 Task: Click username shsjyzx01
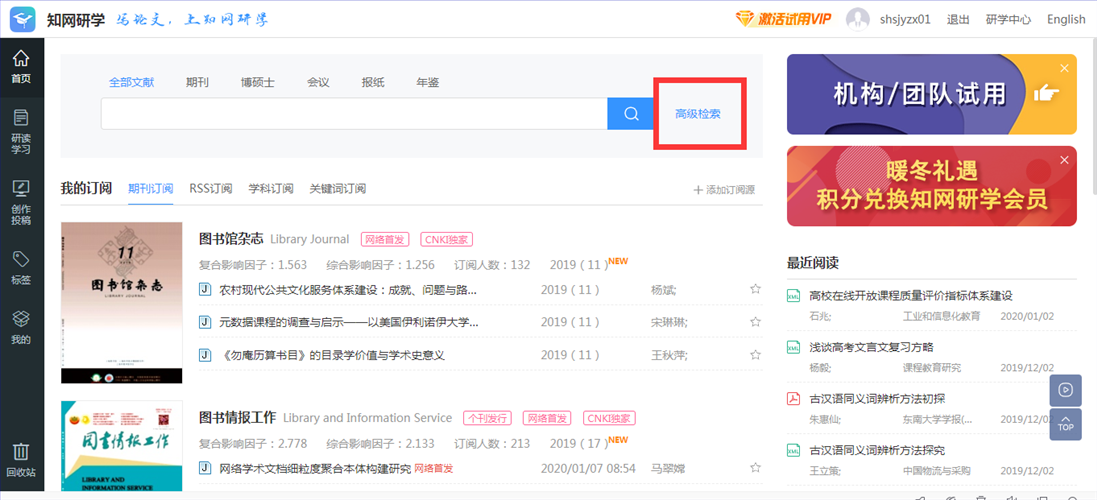coord(905,20)
